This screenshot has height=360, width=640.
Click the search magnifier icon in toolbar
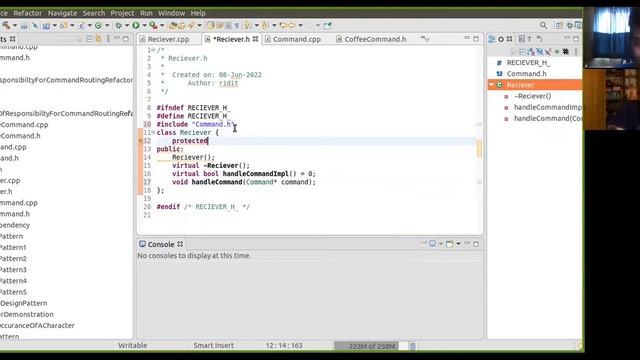(543, 25)
